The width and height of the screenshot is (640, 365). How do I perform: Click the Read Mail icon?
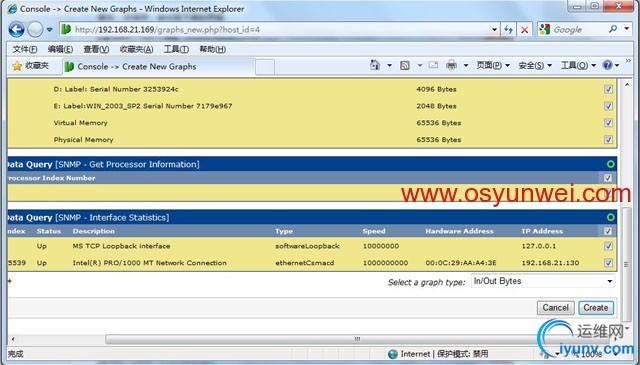[x=433, y=65]
